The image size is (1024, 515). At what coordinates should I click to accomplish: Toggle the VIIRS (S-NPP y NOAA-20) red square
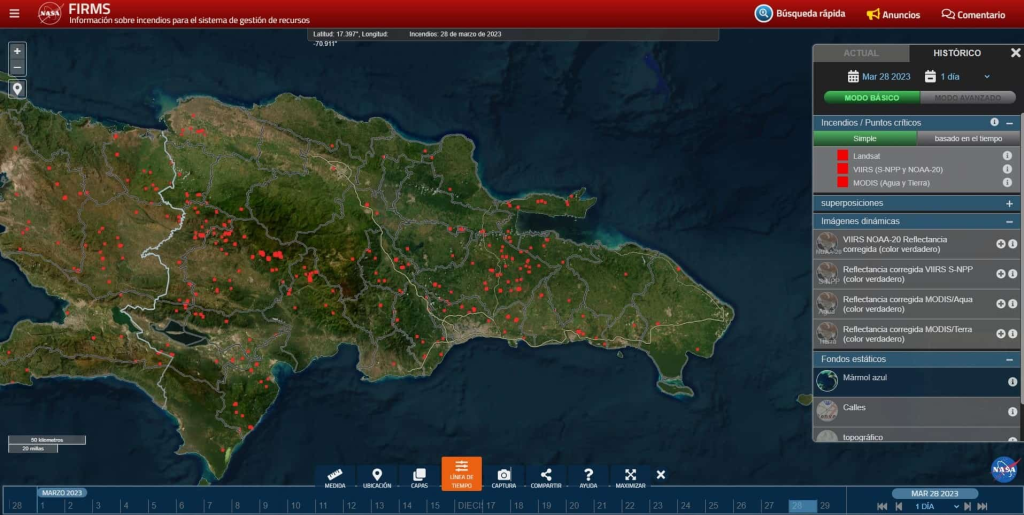click(x=842, y=168)
